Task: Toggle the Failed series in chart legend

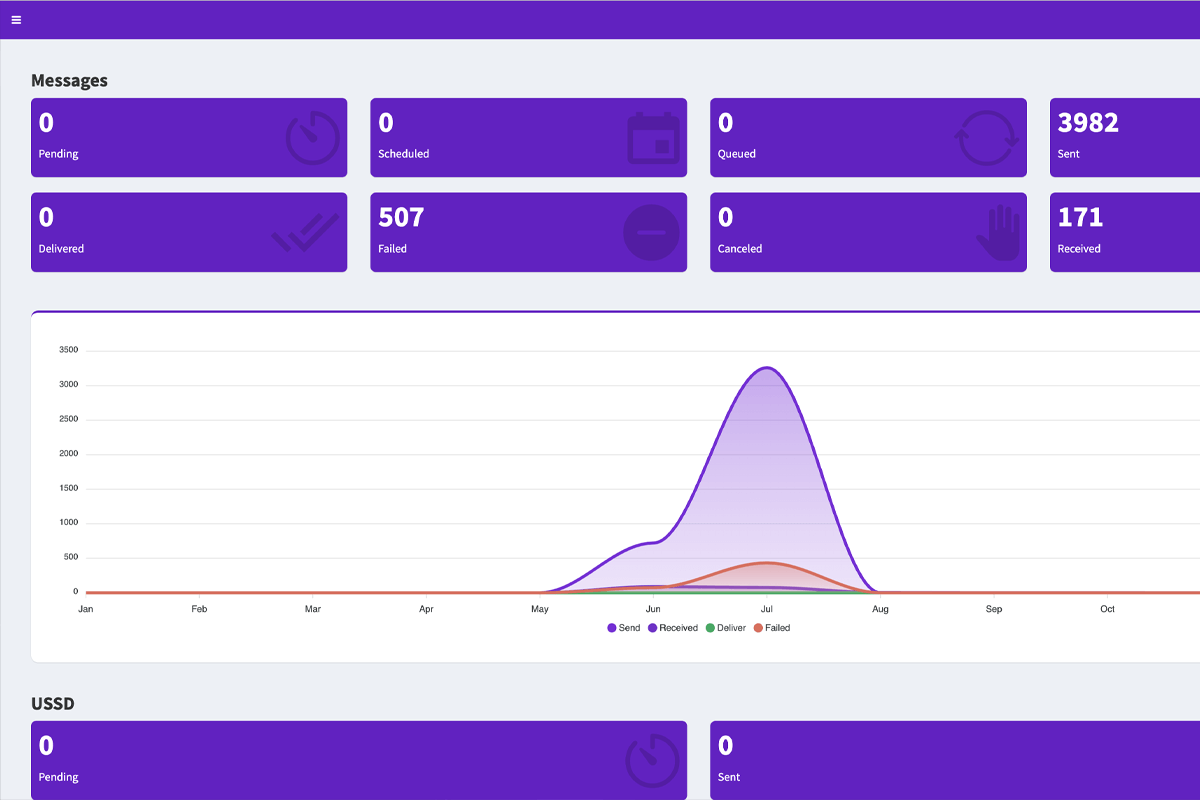Action: tap(772, 628)
